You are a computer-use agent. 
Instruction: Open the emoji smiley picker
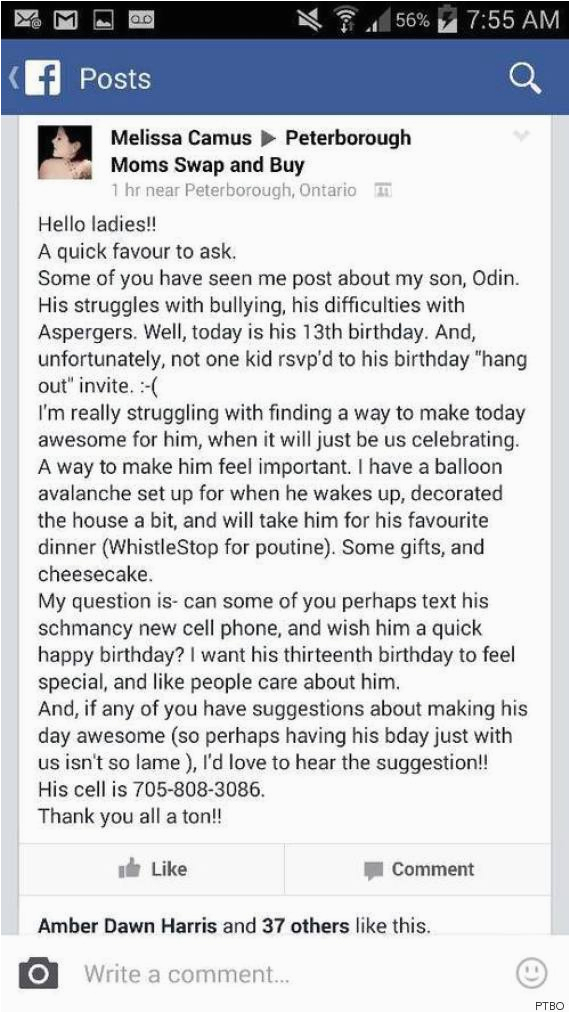coord(531,972)
